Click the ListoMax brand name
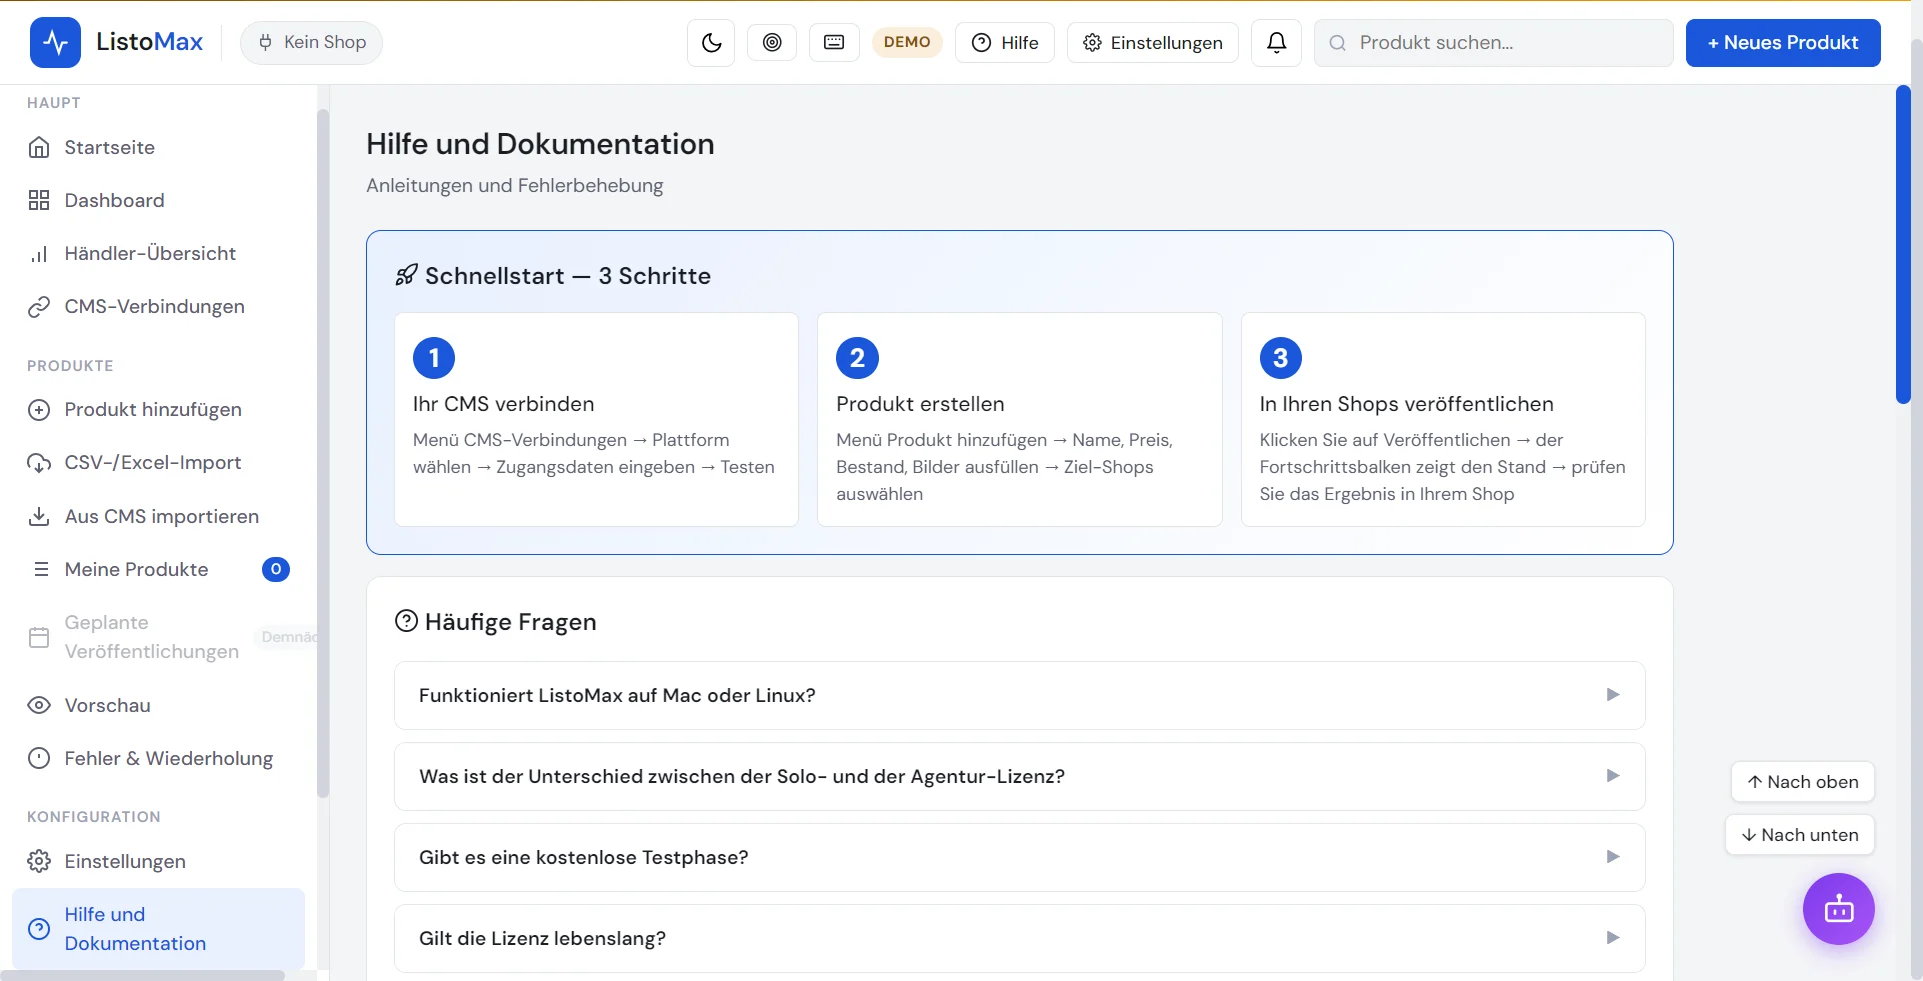 [149, 42]
